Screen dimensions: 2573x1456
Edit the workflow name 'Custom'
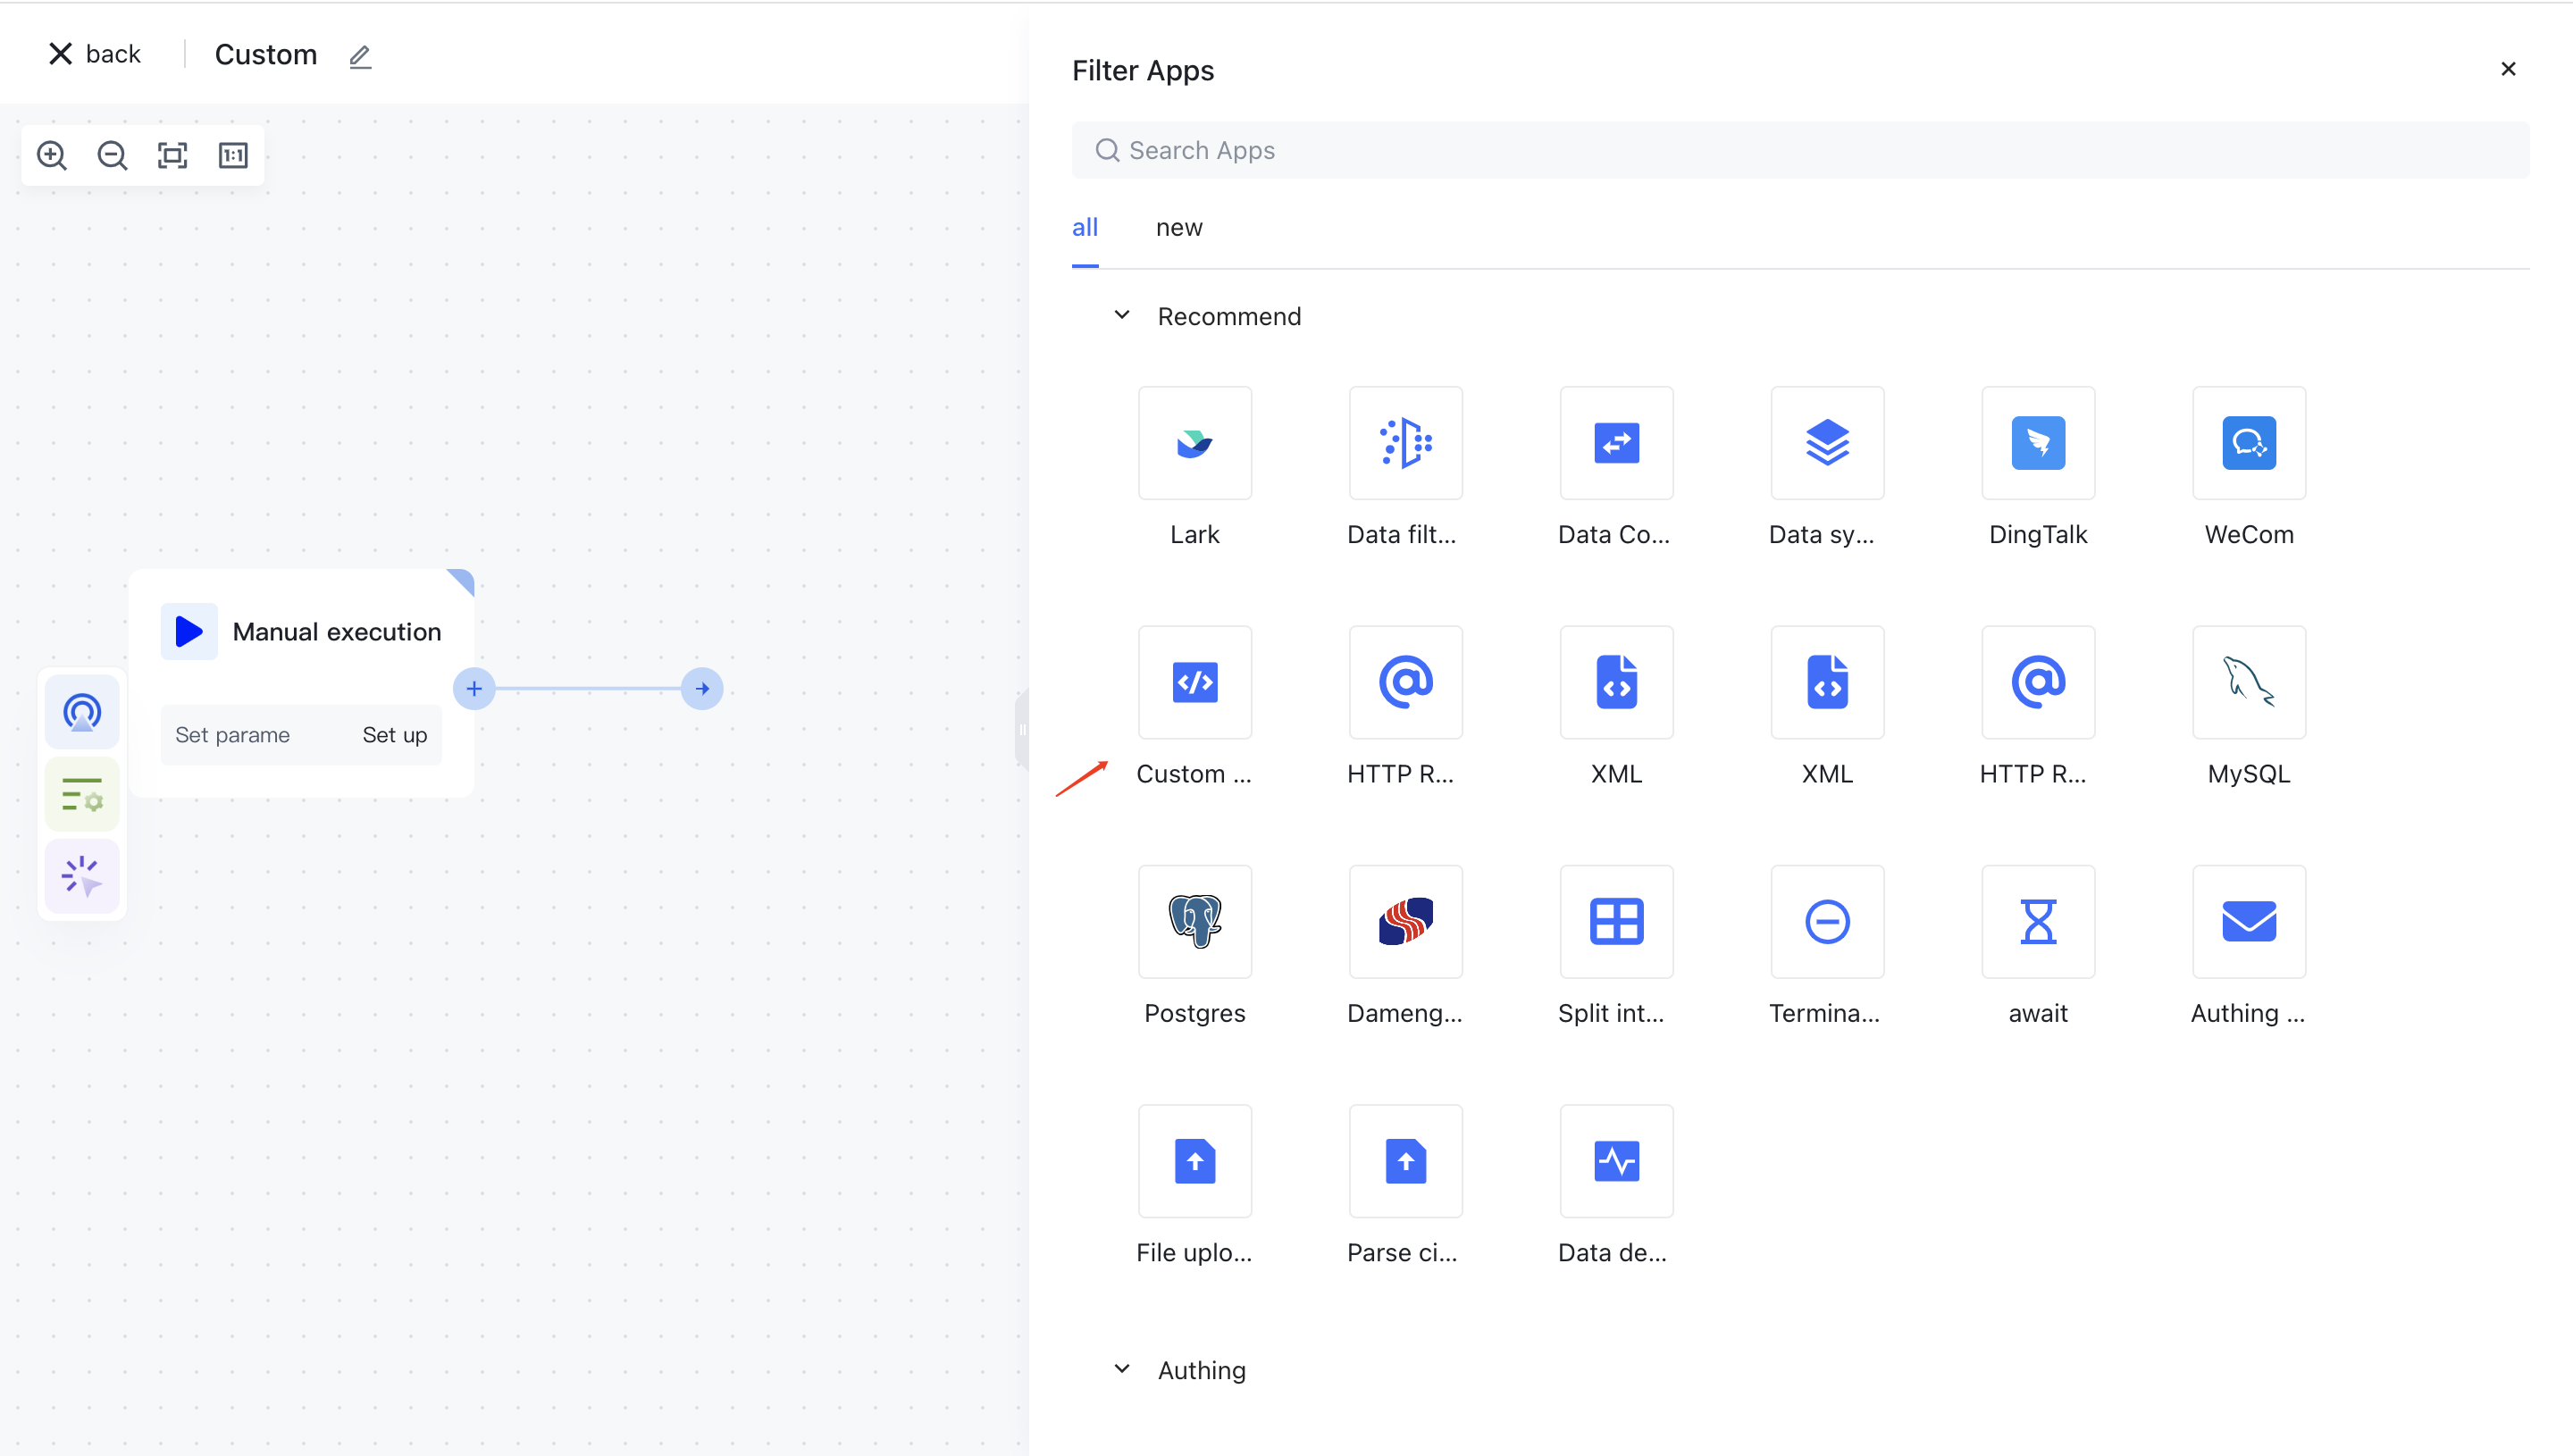pyautogui.click(x=360, y=56)
